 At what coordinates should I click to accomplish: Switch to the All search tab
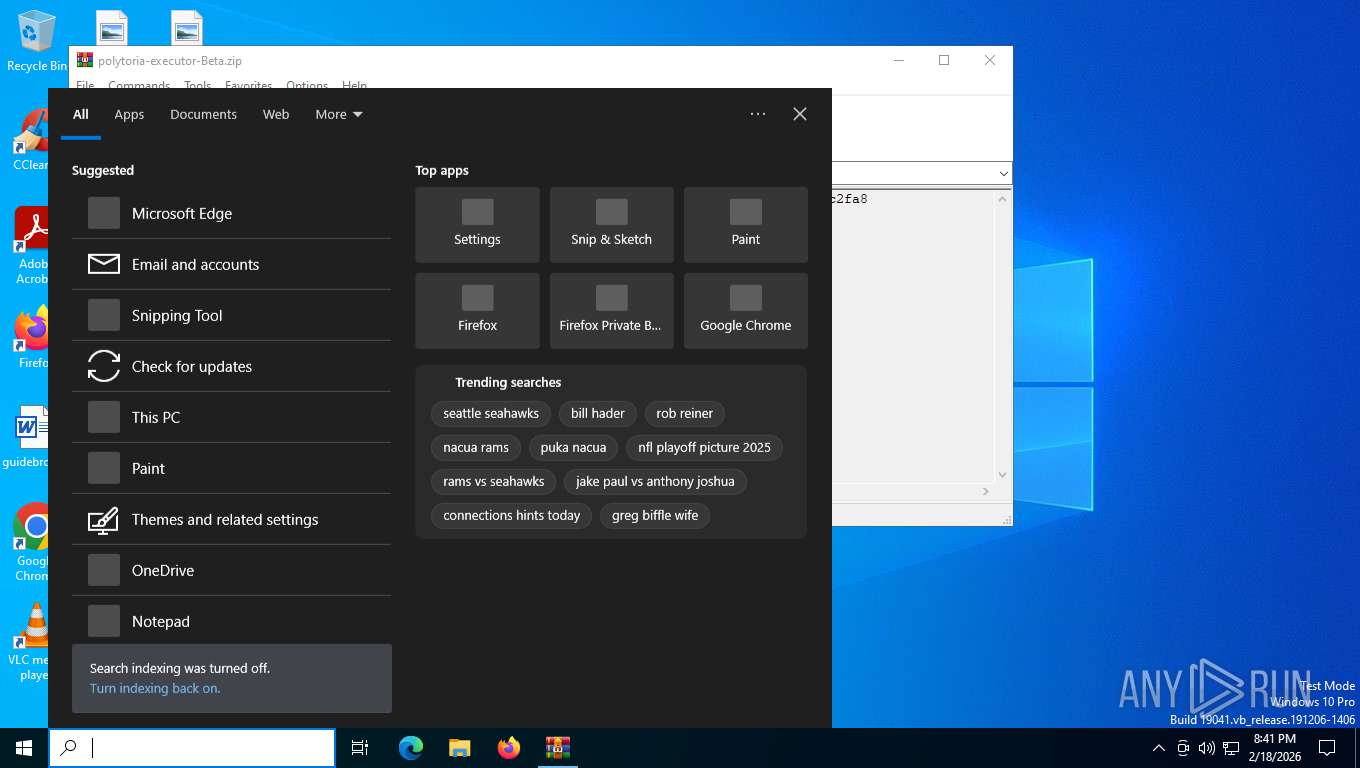pos(81,114)
